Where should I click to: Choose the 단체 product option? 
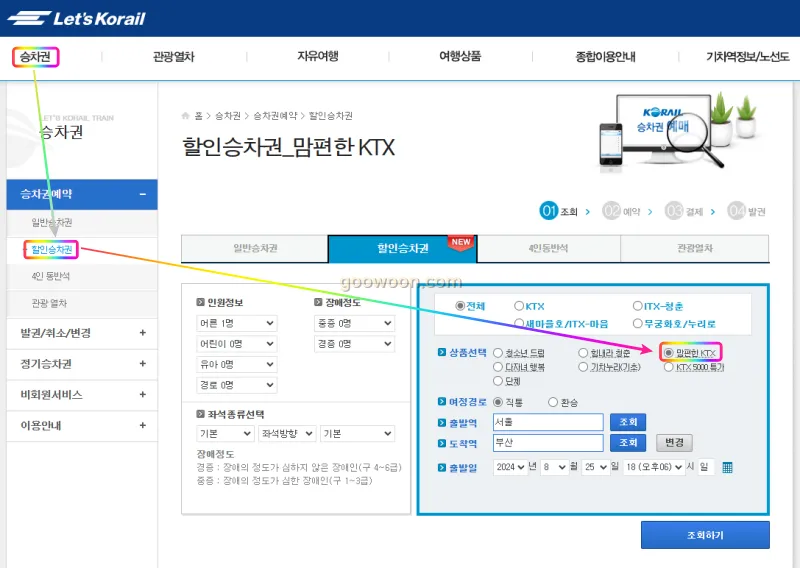[x=498, y=381]
